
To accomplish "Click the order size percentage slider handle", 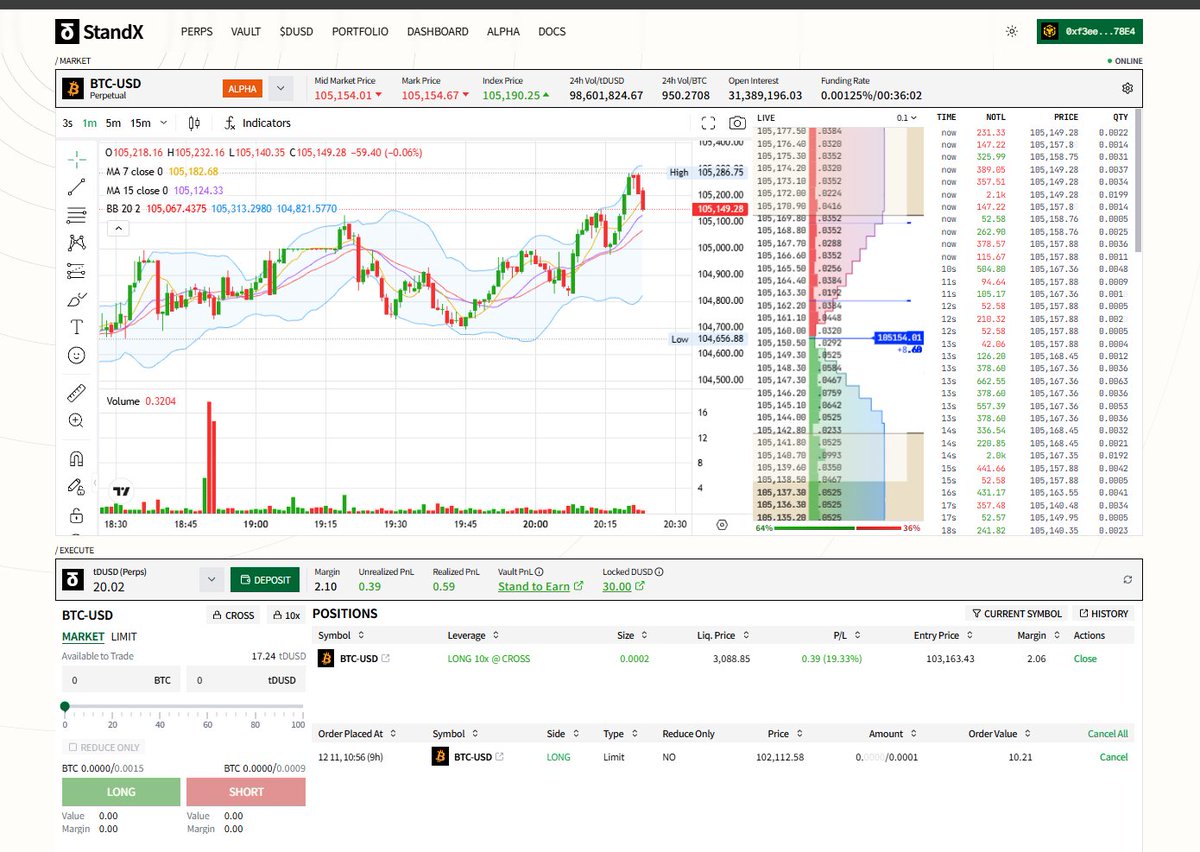I will (65, 706).
